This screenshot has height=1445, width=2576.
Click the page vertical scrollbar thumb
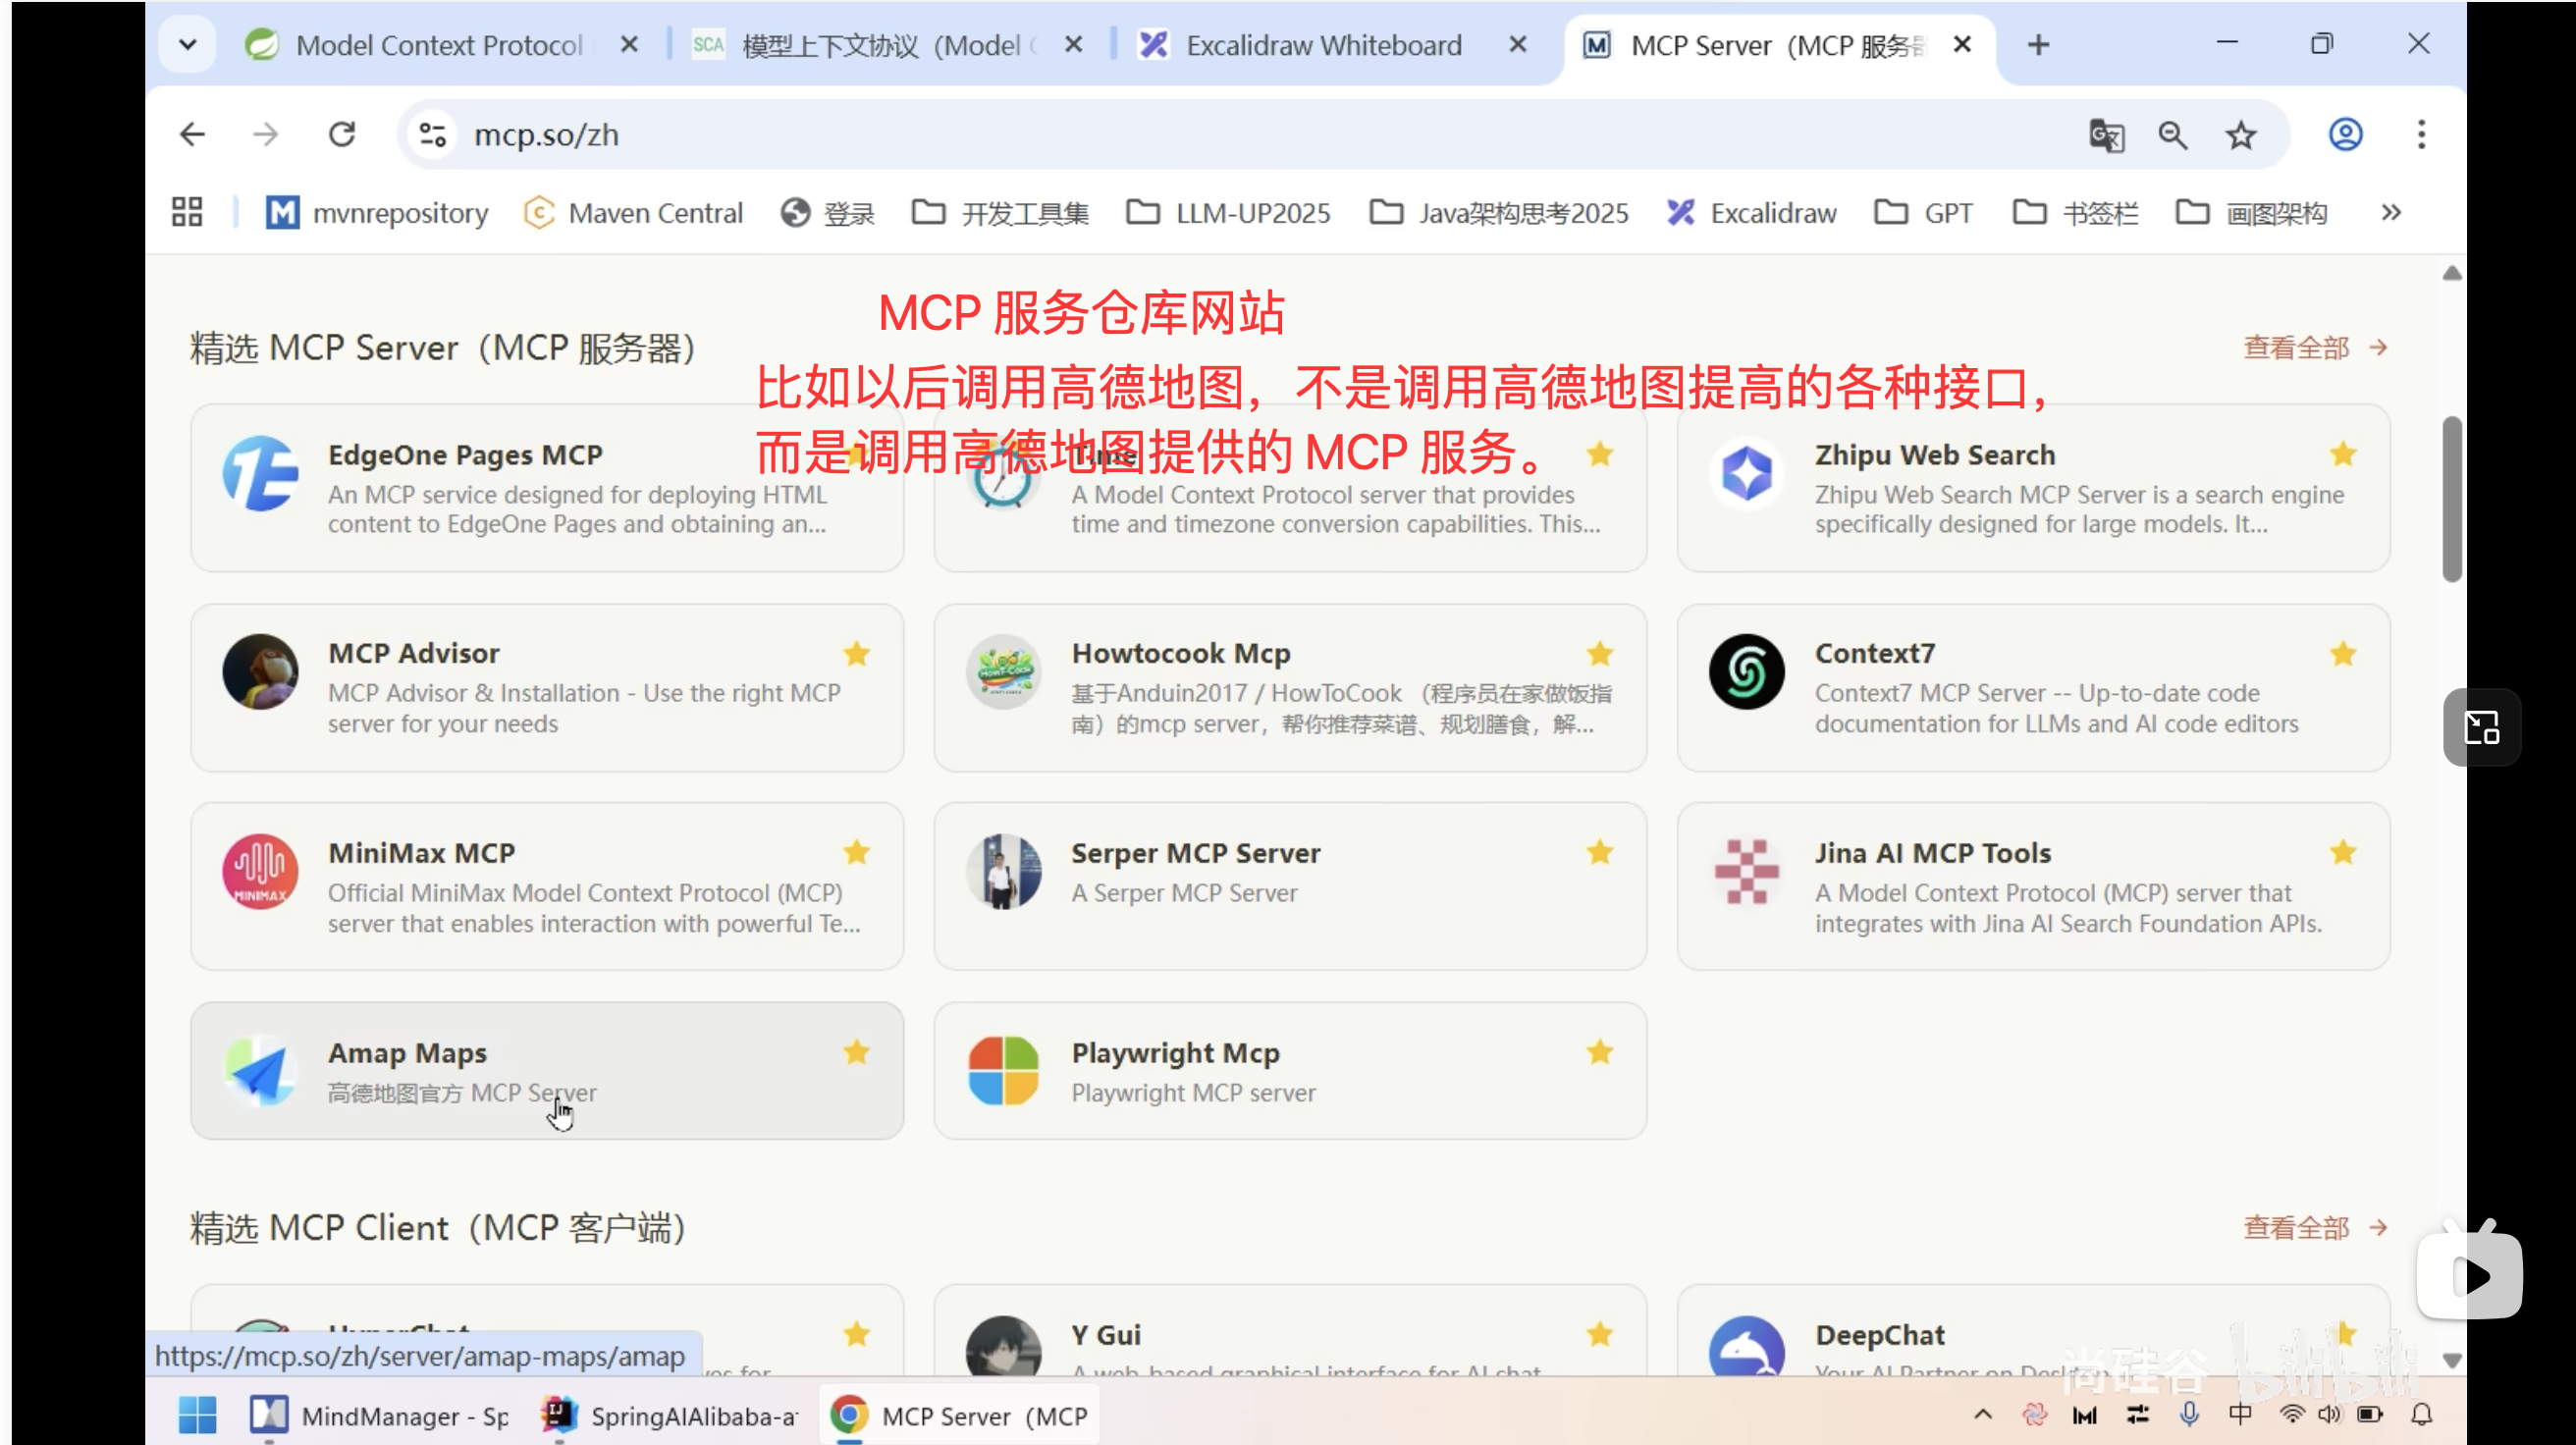pos(2451,498)
